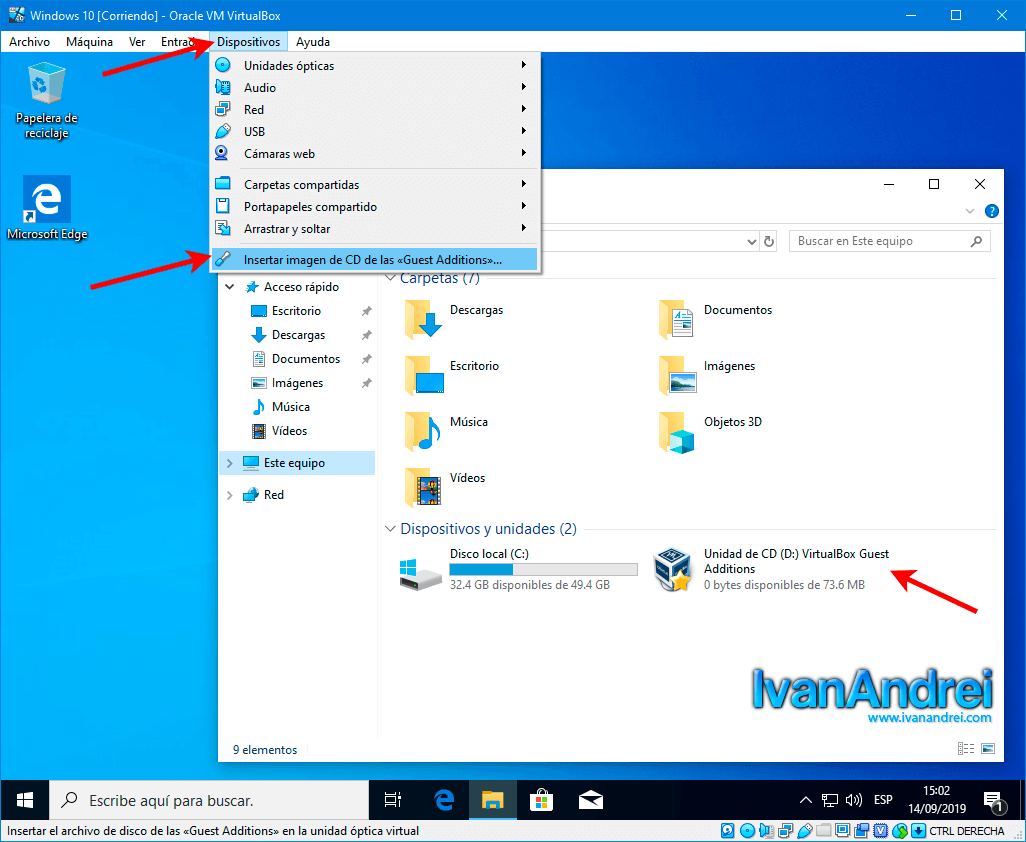Click hard disk activity status icon
1026x842 pixels.
click(x=728, y=831)
